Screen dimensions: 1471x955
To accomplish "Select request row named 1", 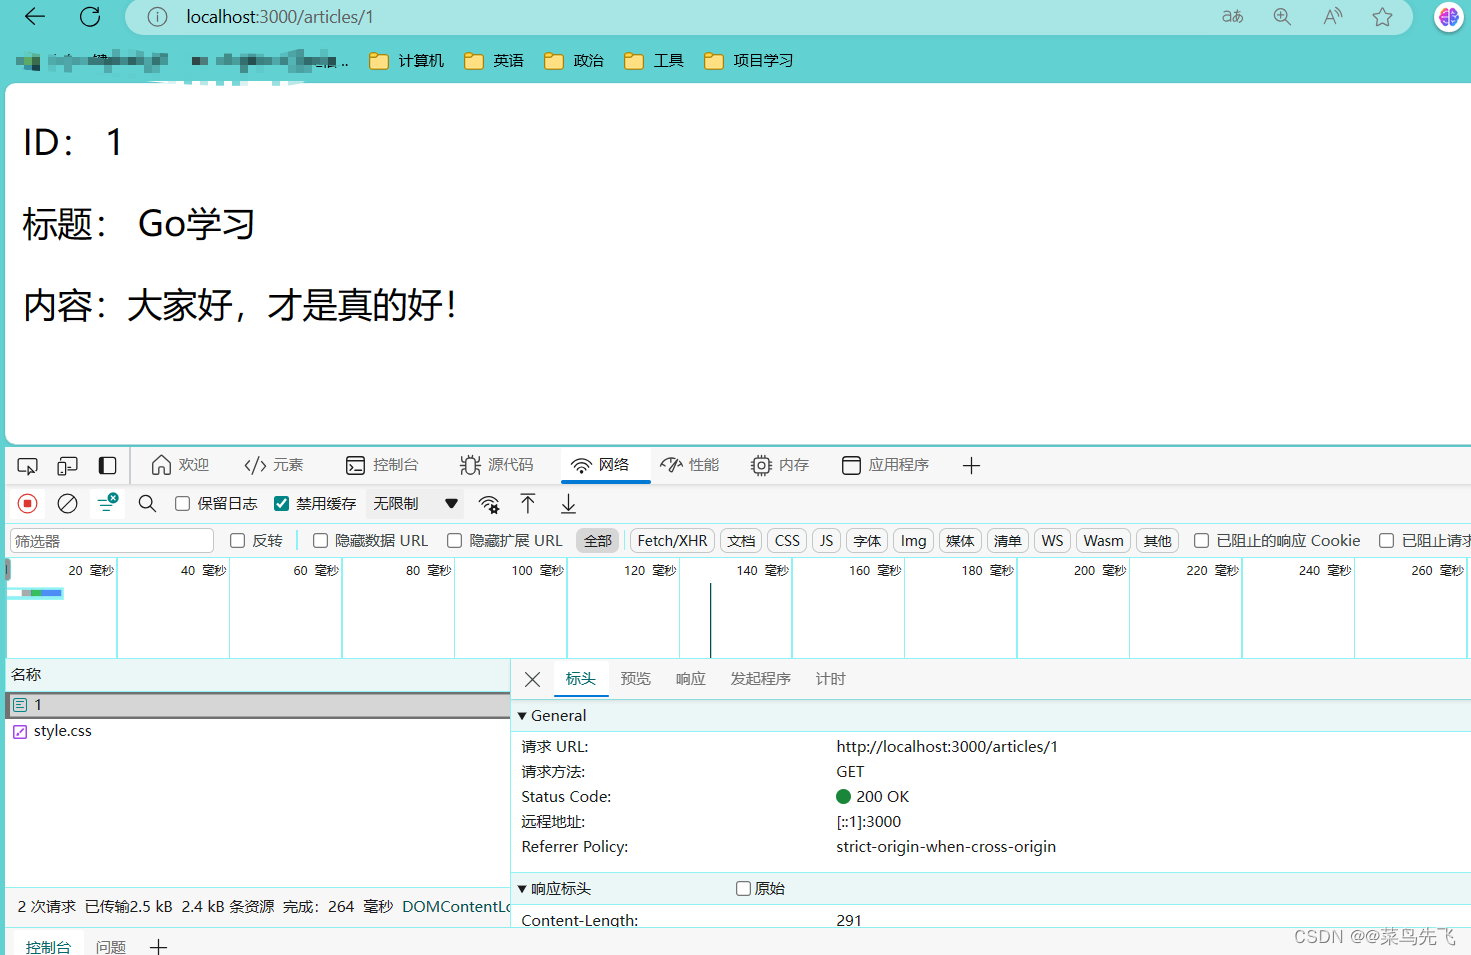I will coord(258,706).
